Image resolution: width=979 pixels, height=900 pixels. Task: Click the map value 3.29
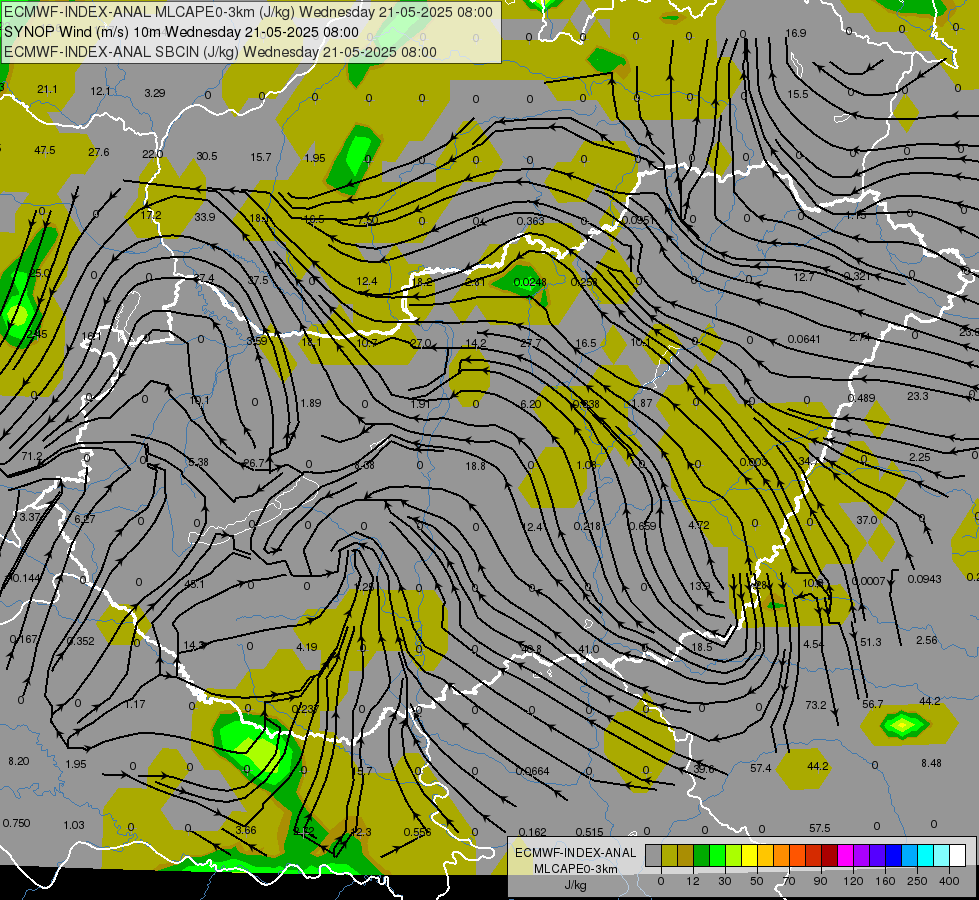[x=155, y=93]
